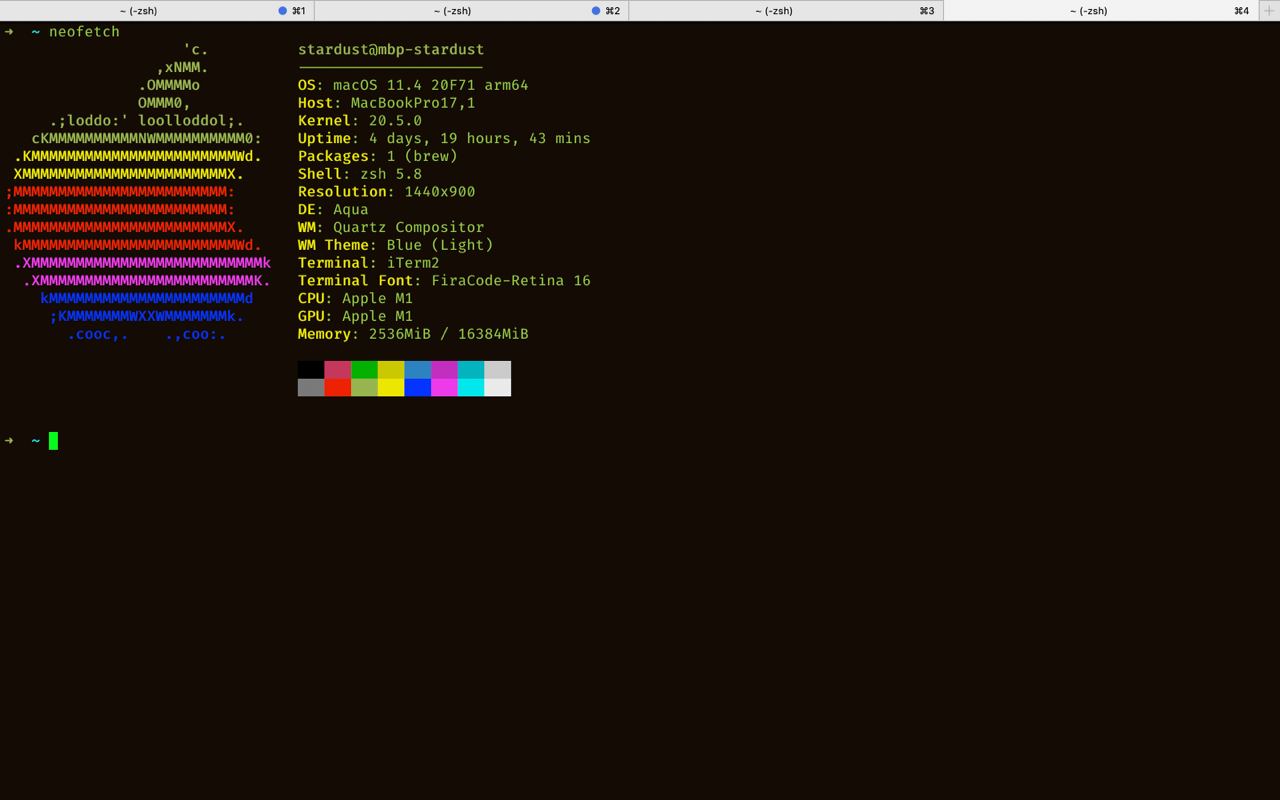Viewport: 1280px width, 800px height.
Task: Click the 'OS: macOS 11.4 20F71 arm64' line
Action: point(413,85)
